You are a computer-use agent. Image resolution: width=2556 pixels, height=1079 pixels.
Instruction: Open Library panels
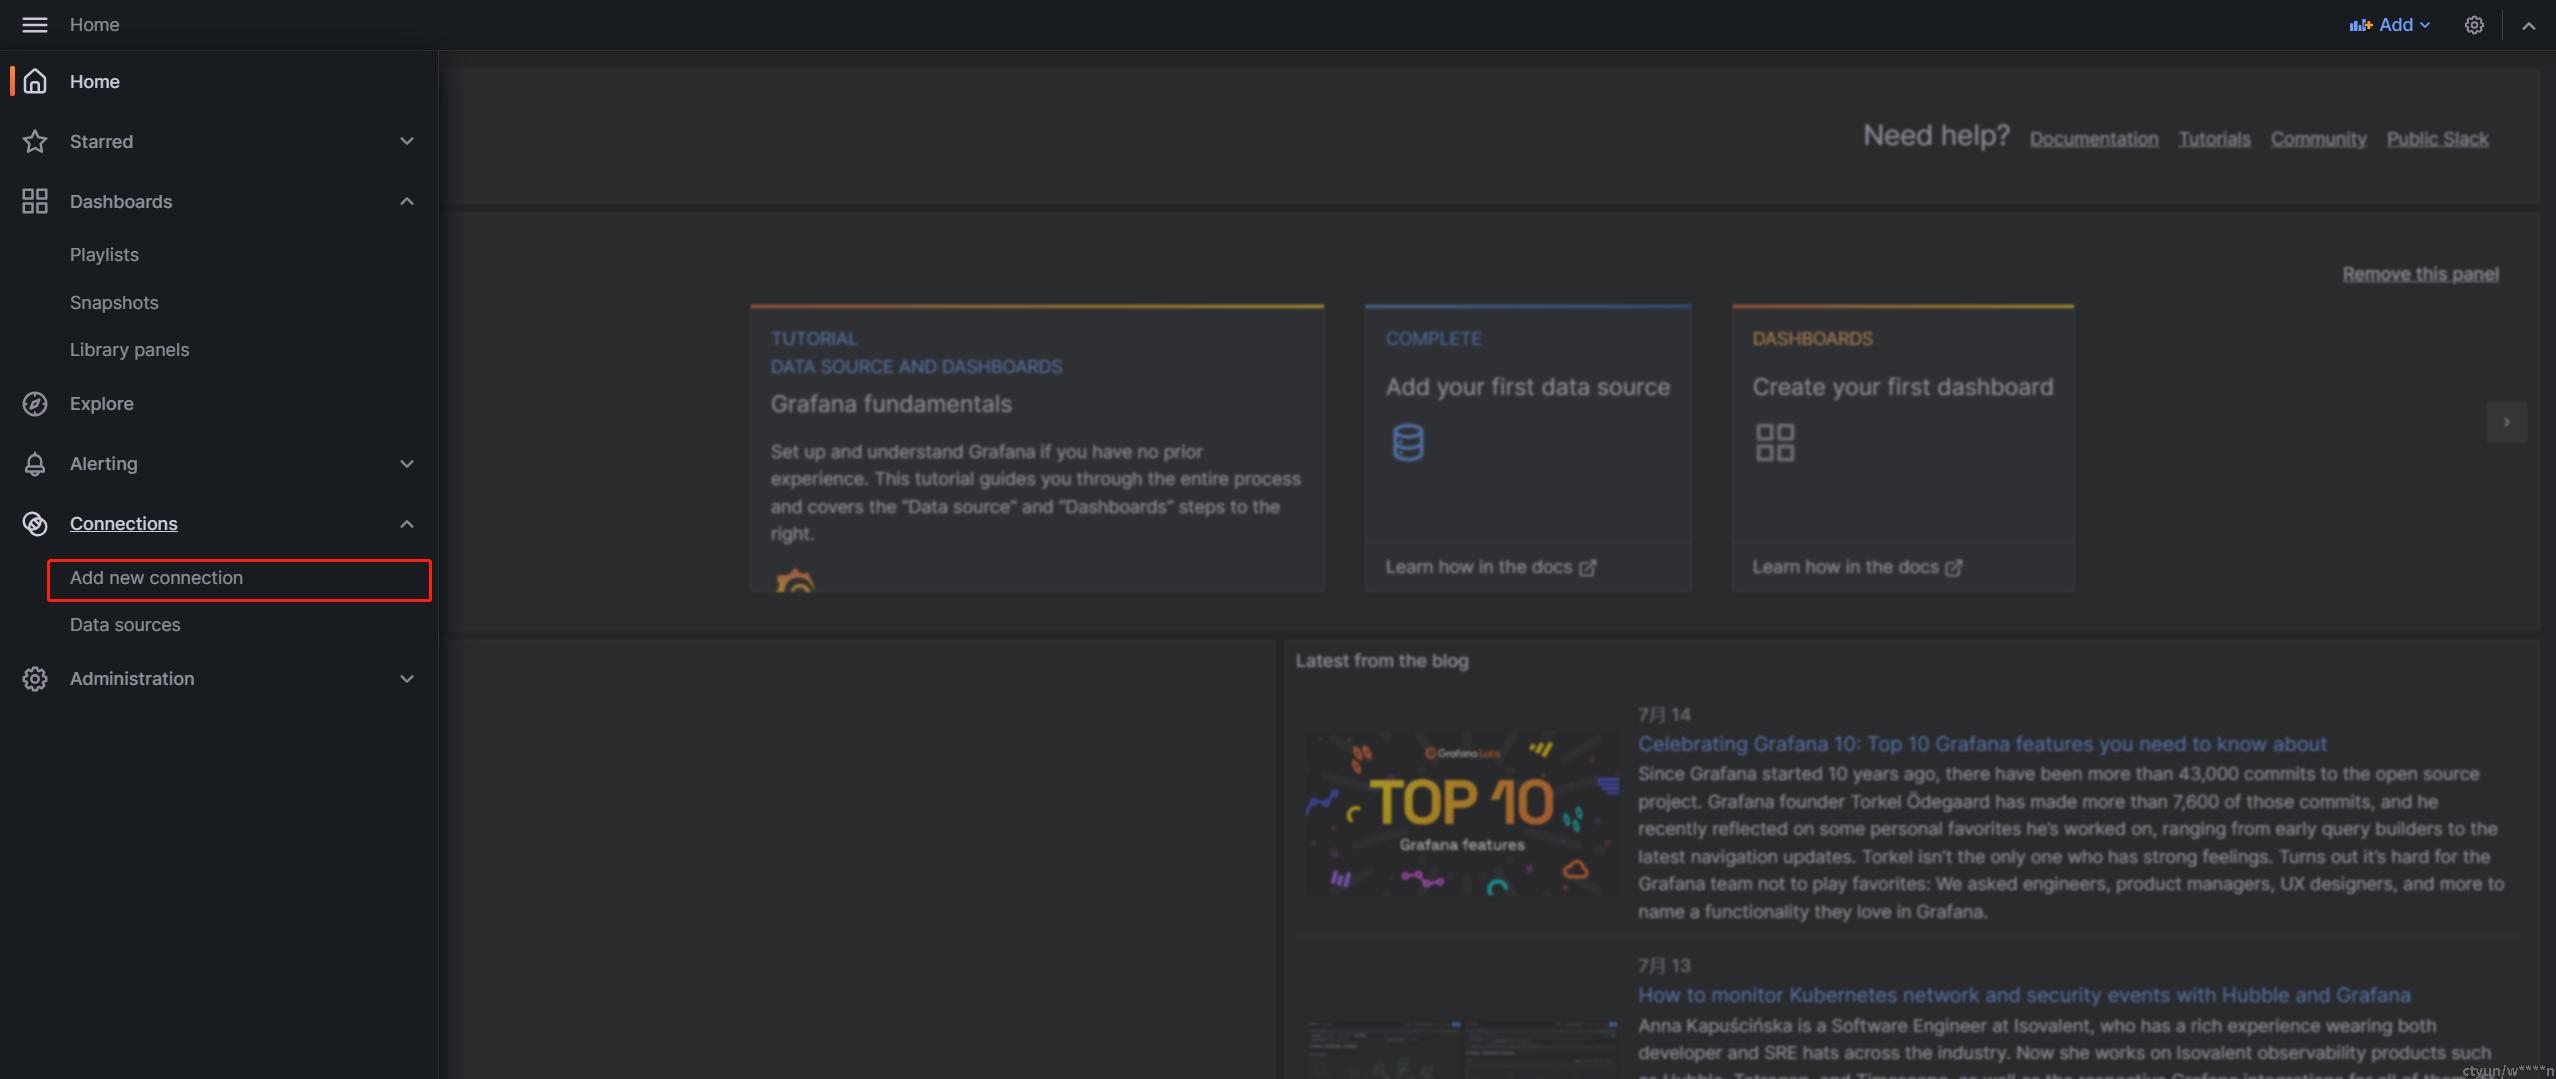point(129,350)
